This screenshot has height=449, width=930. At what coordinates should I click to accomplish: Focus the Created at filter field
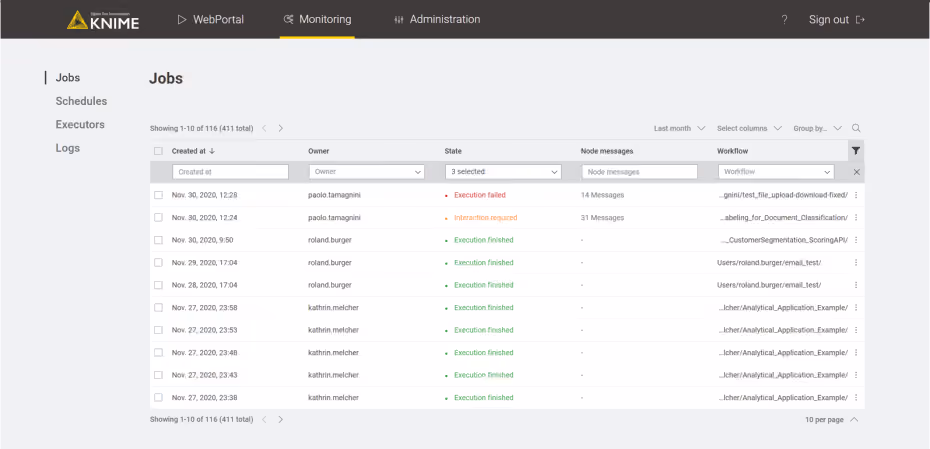230,172
